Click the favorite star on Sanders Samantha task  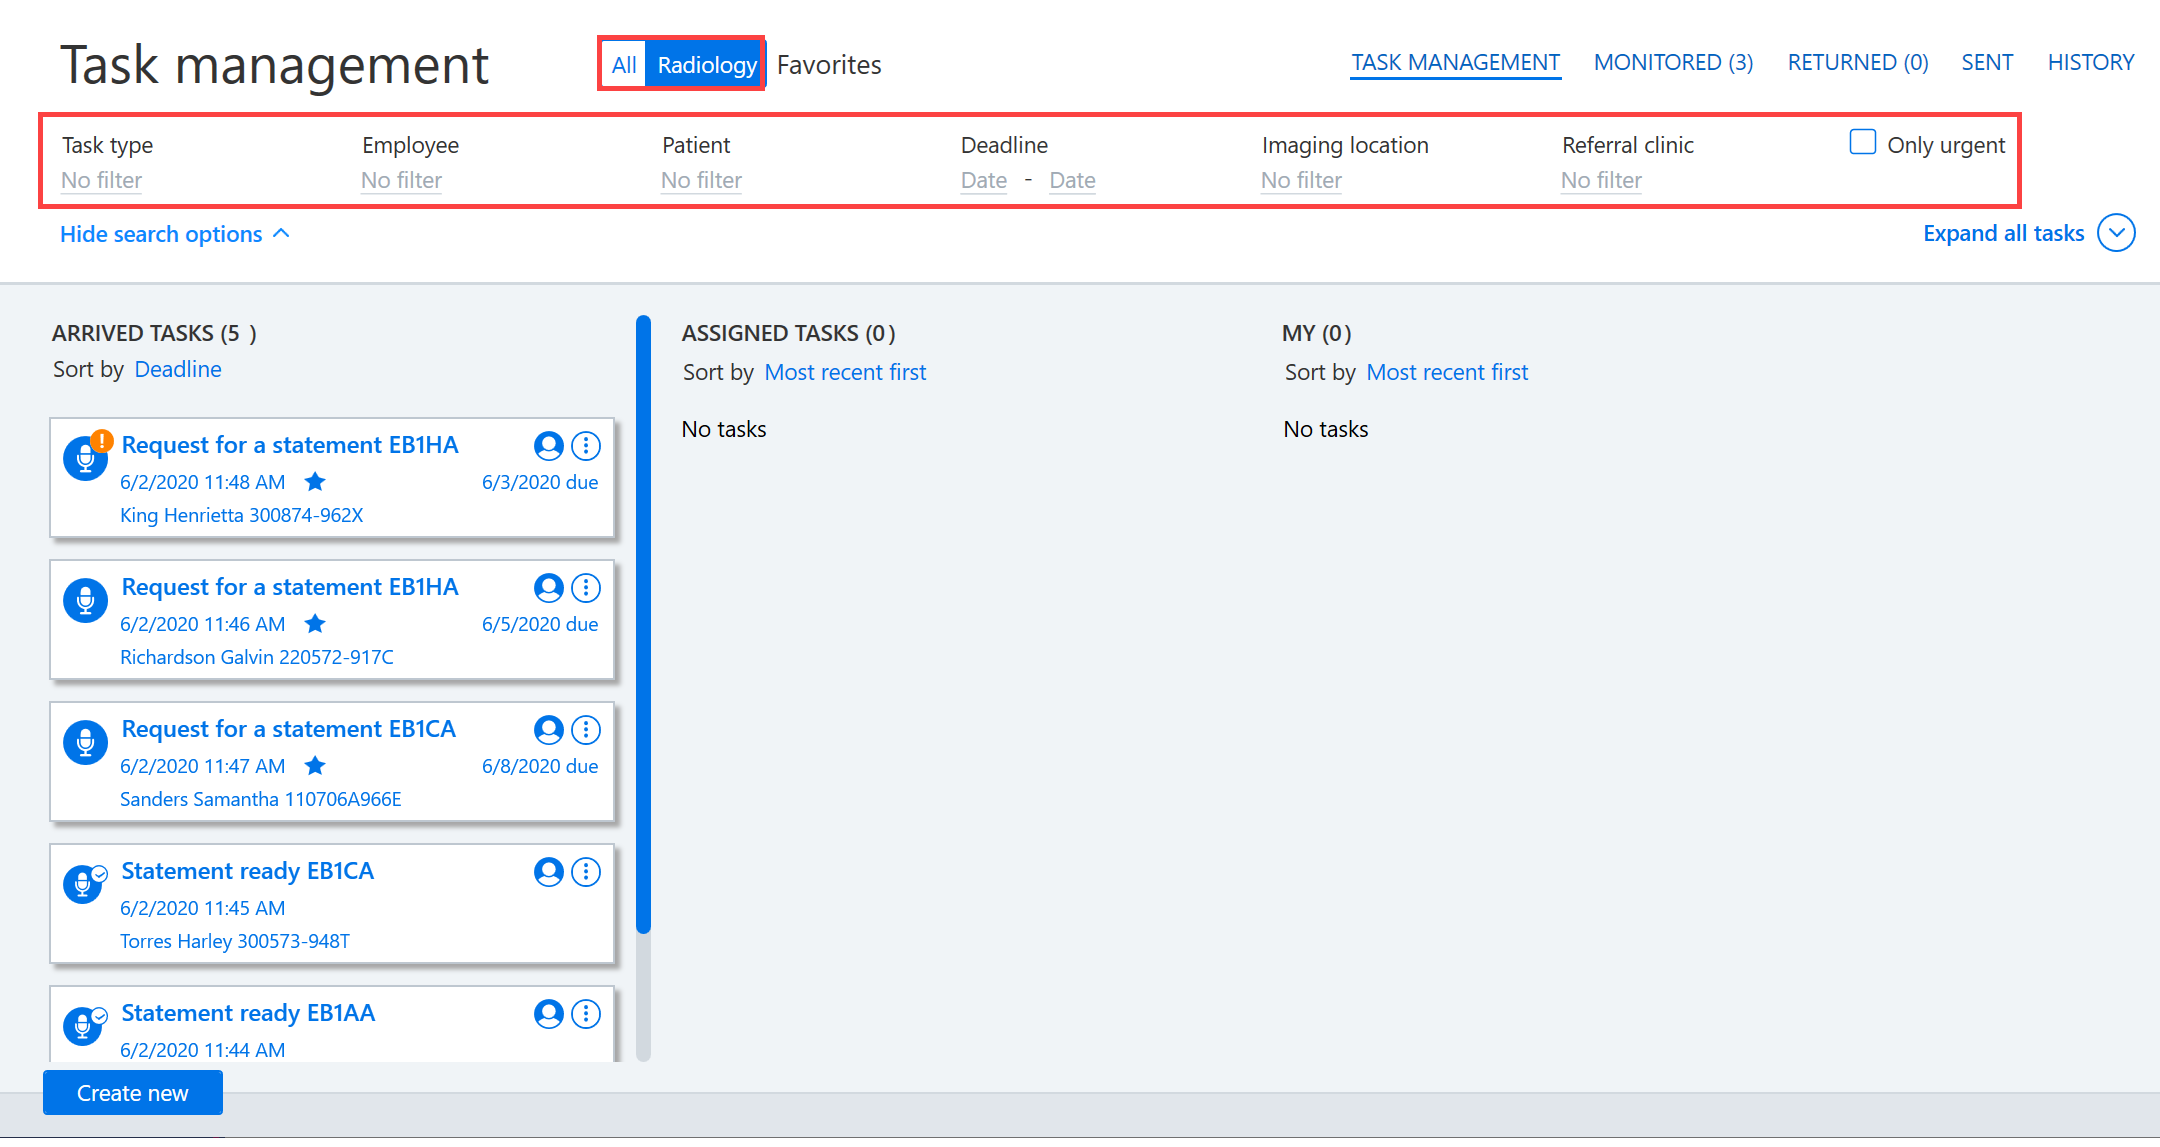(x=315, y=766)
